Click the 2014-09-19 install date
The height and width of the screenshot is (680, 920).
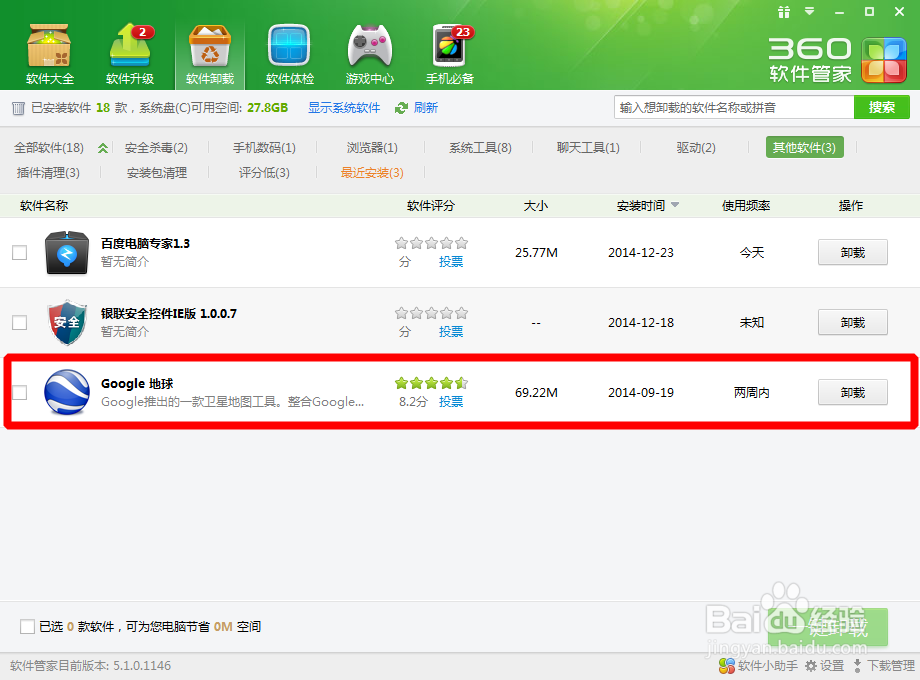[641, 393]
